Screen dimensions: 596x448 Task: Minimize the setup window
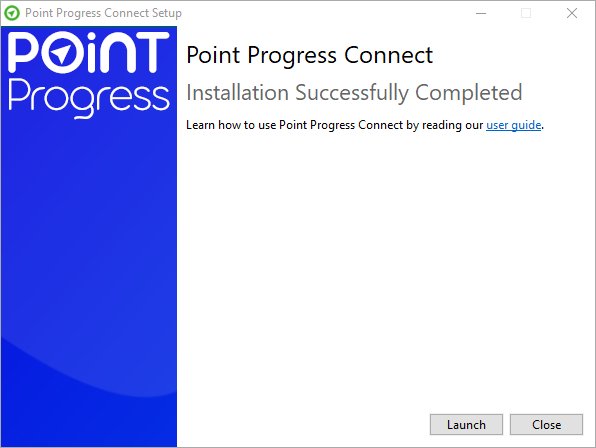481,13
